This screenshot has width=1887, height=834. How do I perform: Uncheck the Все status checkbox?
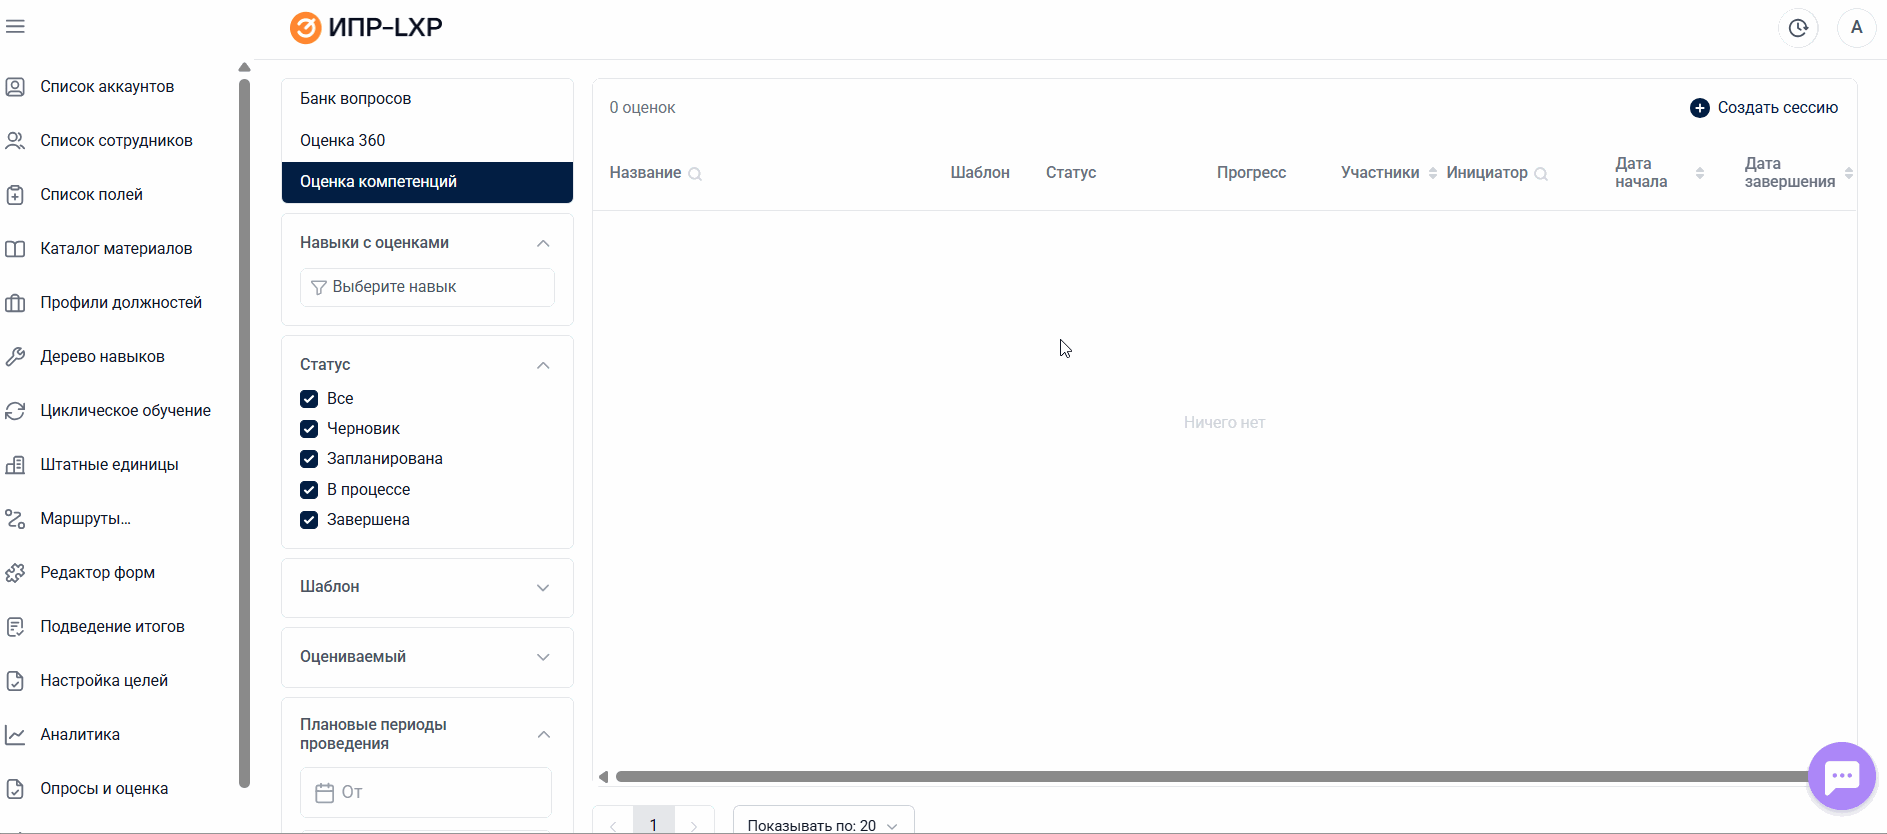(x=309, y=399)
